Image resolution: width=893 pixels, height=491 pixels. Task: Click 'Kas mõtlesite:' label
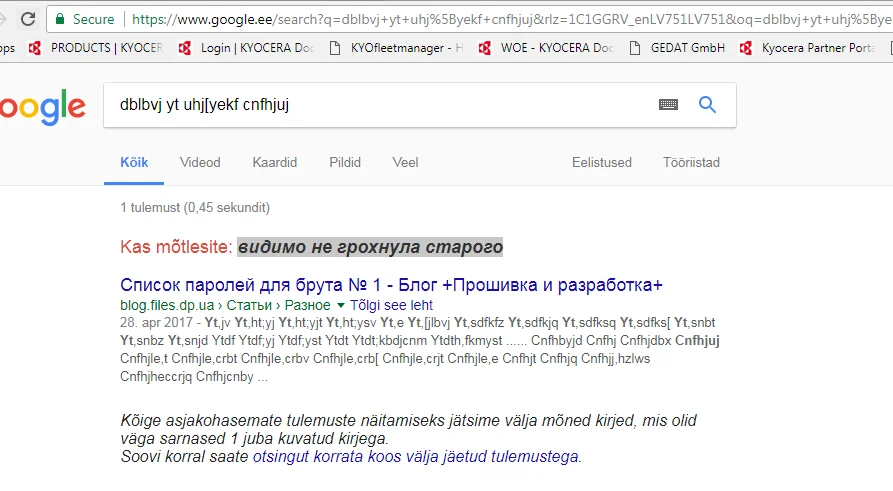pyautogui.click(x=176, y=247)
